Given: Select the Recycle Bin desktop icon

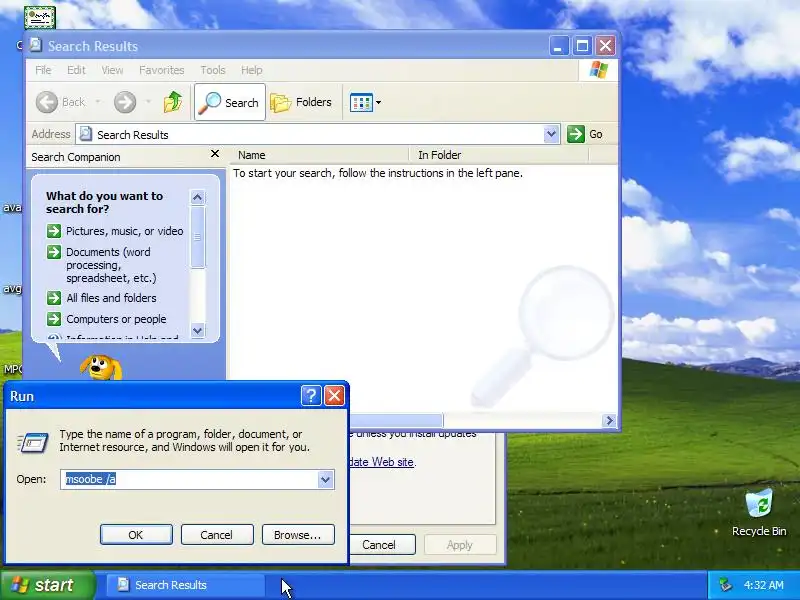Looking at the screenshot, I should coord(759,512).
